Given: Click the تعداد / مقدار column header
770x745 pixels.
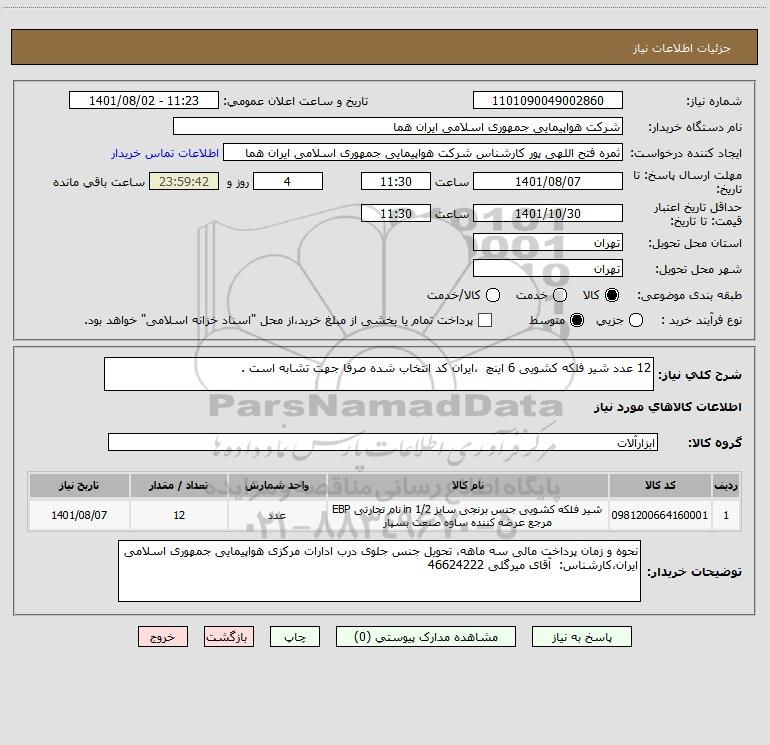Looking at the screenshot, I should pyautogui.click(x=179, y=486).
